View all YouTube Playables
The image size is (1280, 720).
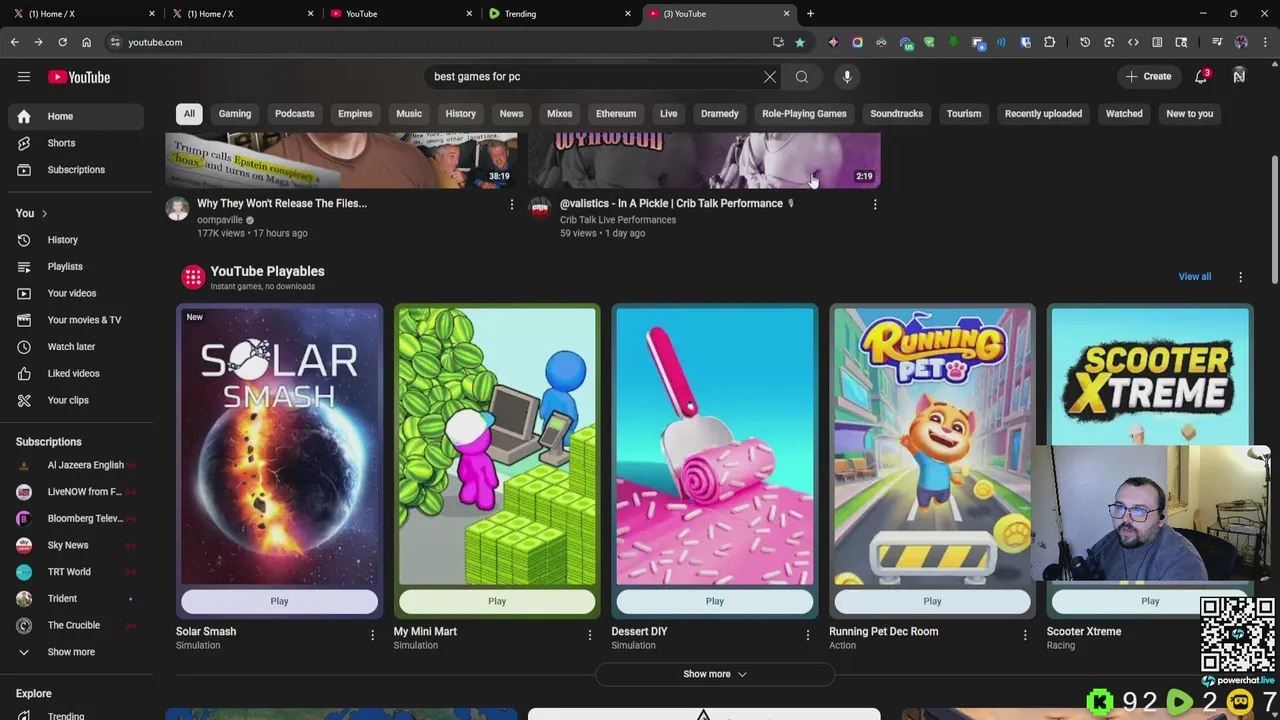click(x=1194, y=277)
